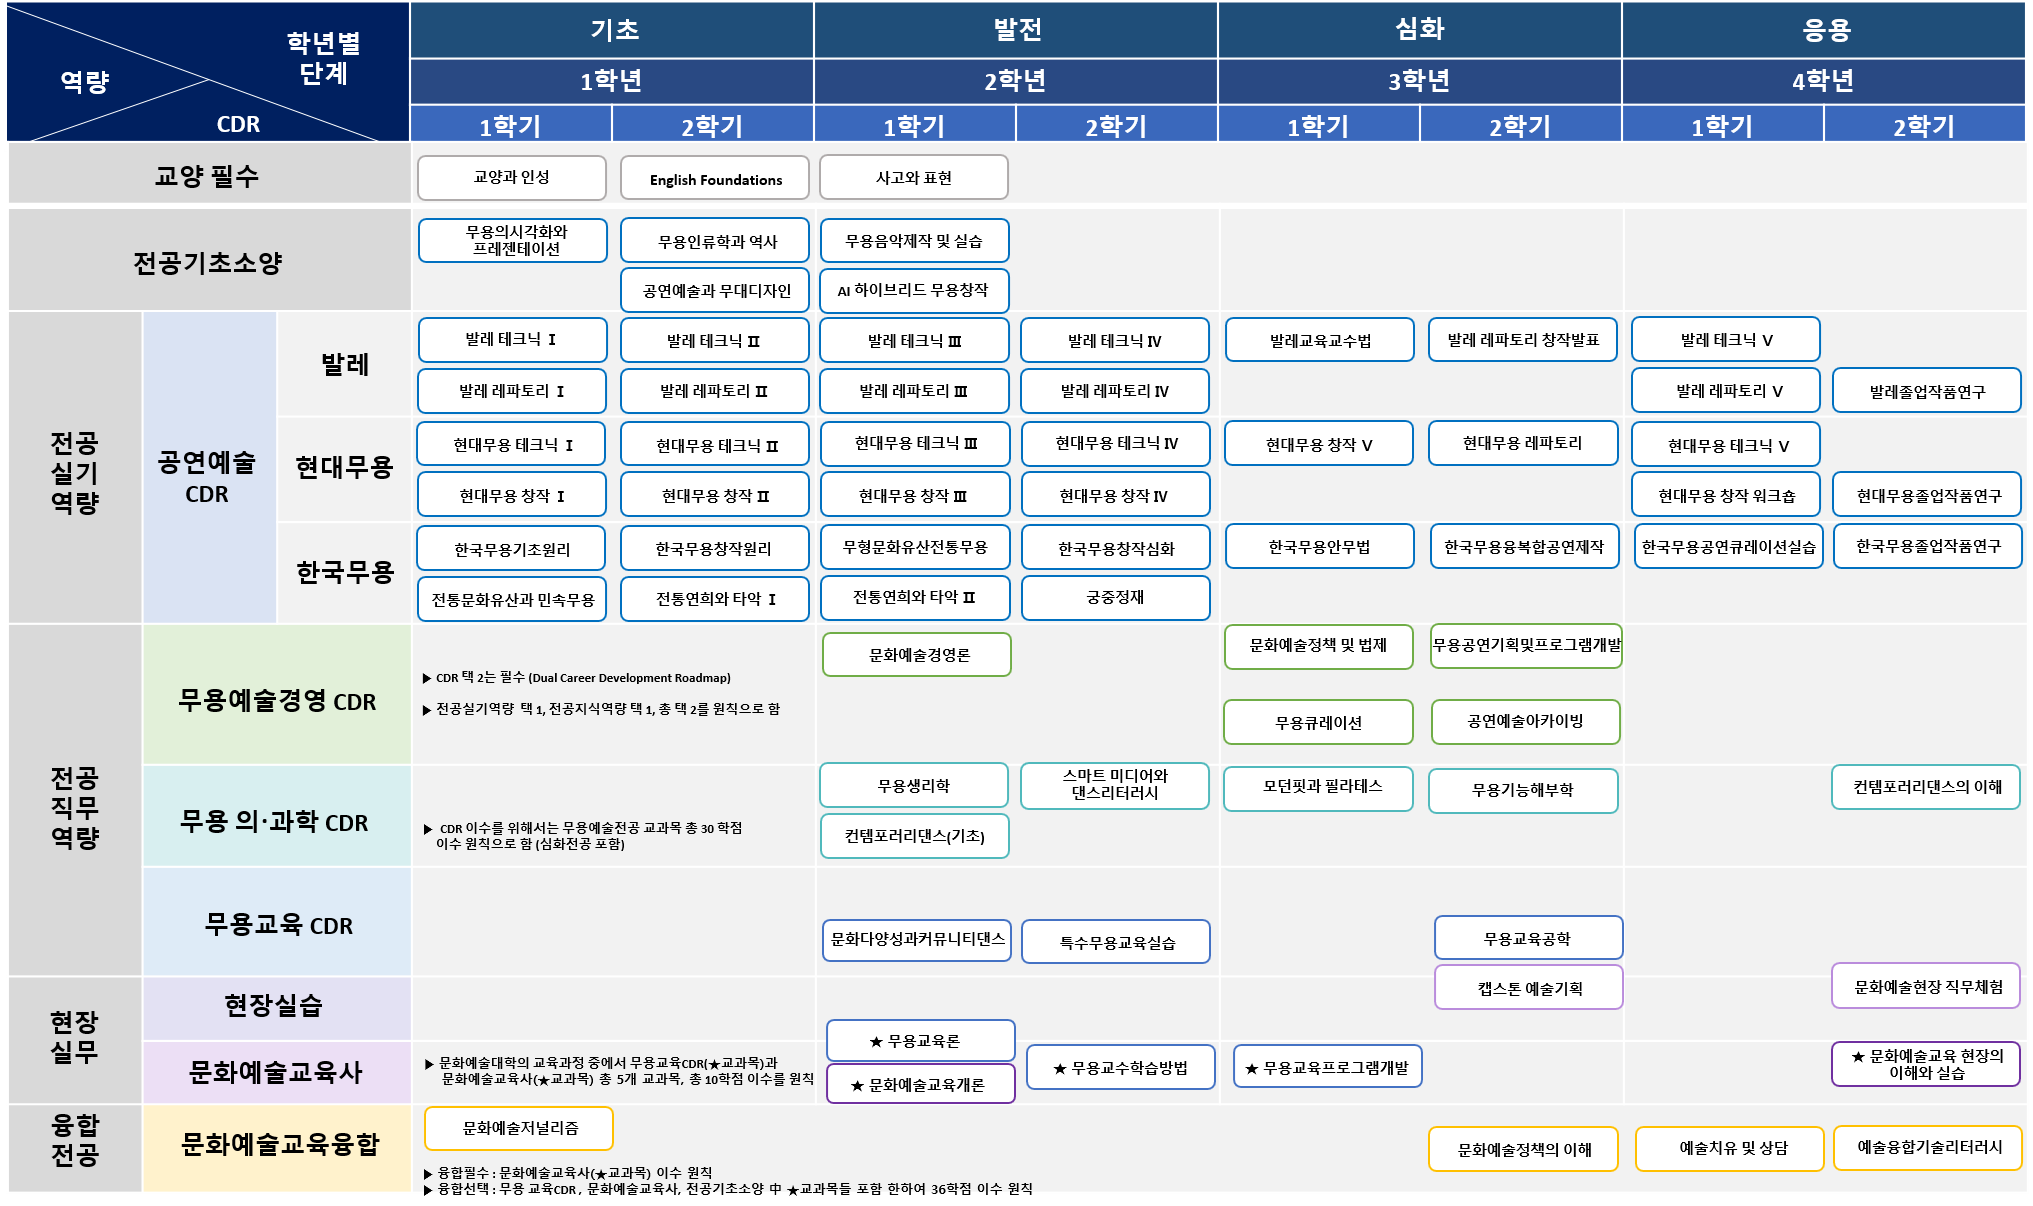Select the starred 무용교육프로그램개발 box

[1327, 1067]
